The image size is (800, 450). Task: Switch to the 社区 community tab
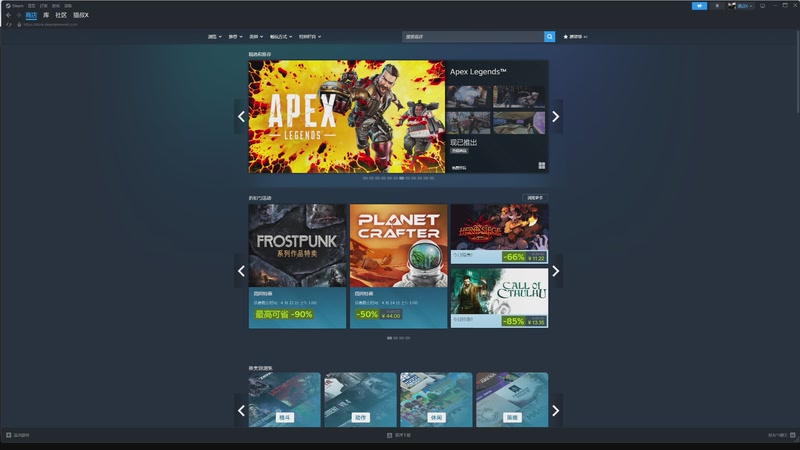click(61, 15)
